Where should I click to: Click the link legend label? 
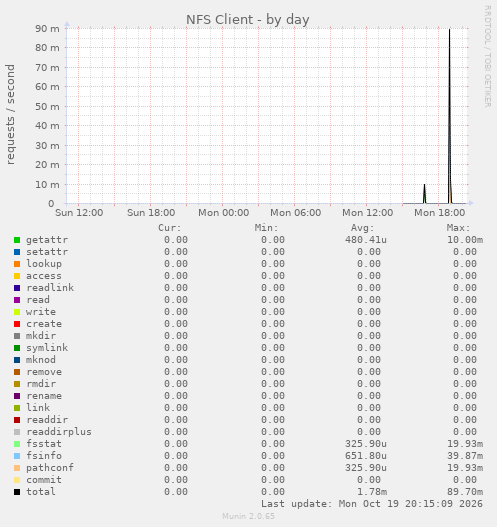pyautogui.click(x=38, y=408)
